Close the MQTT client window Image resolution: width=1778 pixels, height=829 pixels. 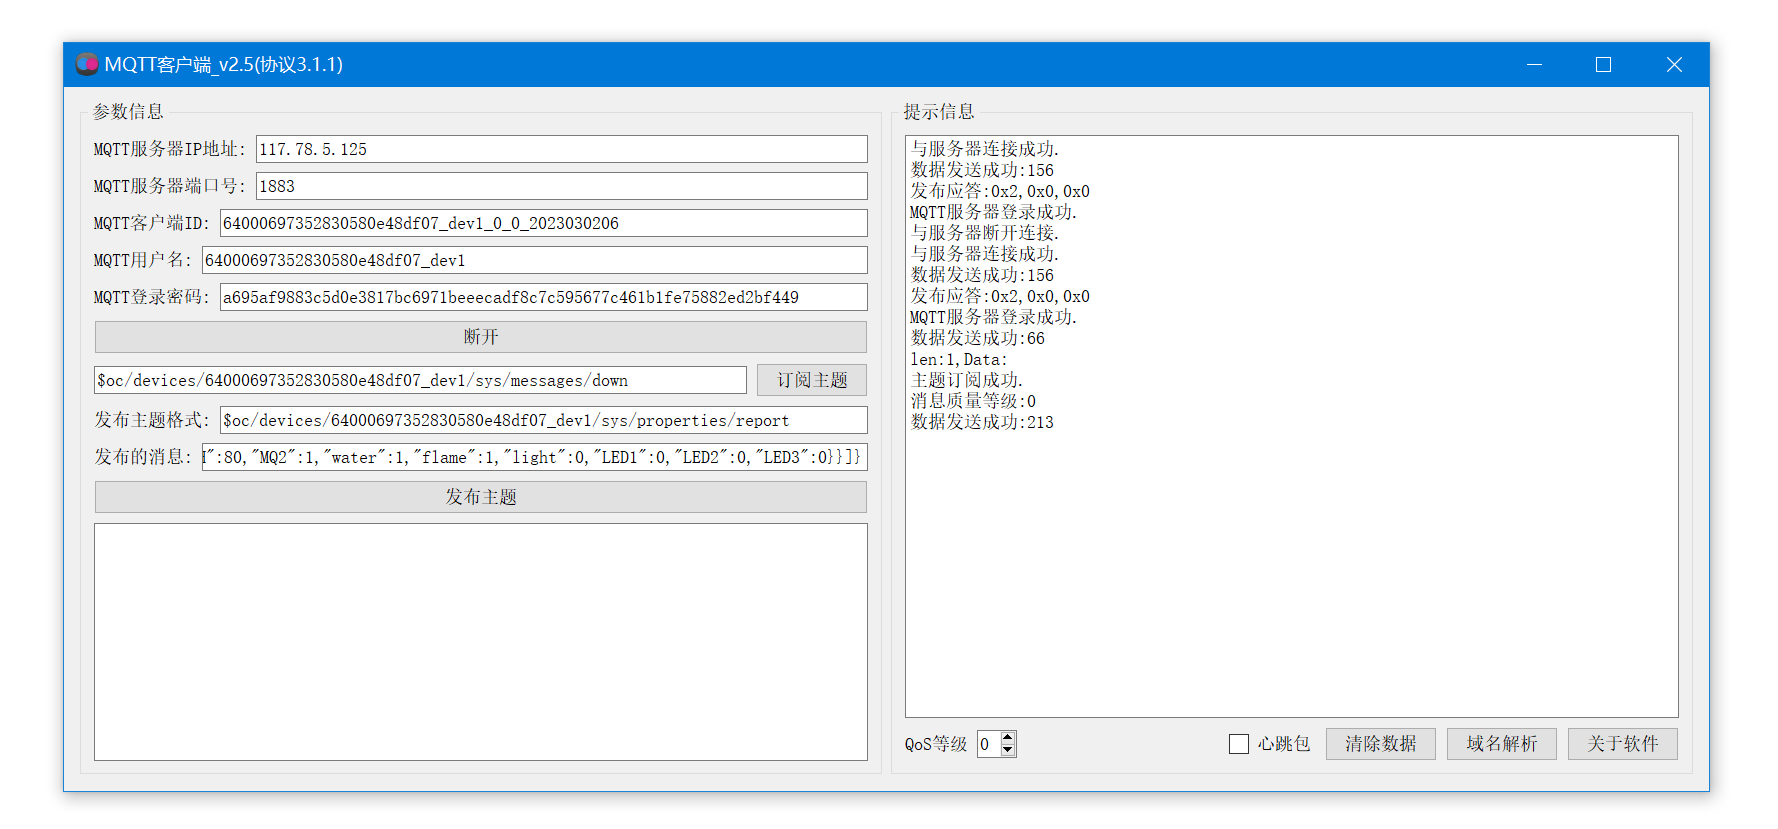(1673, 65)
